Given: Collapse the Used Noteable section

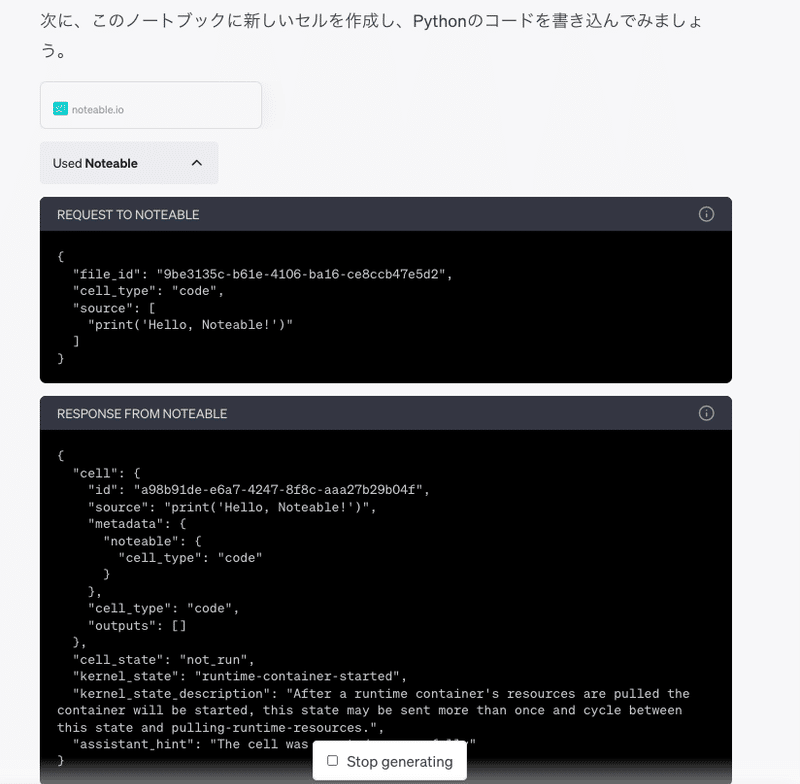Looking at the screenshot, I should click(x=128, y=162).
